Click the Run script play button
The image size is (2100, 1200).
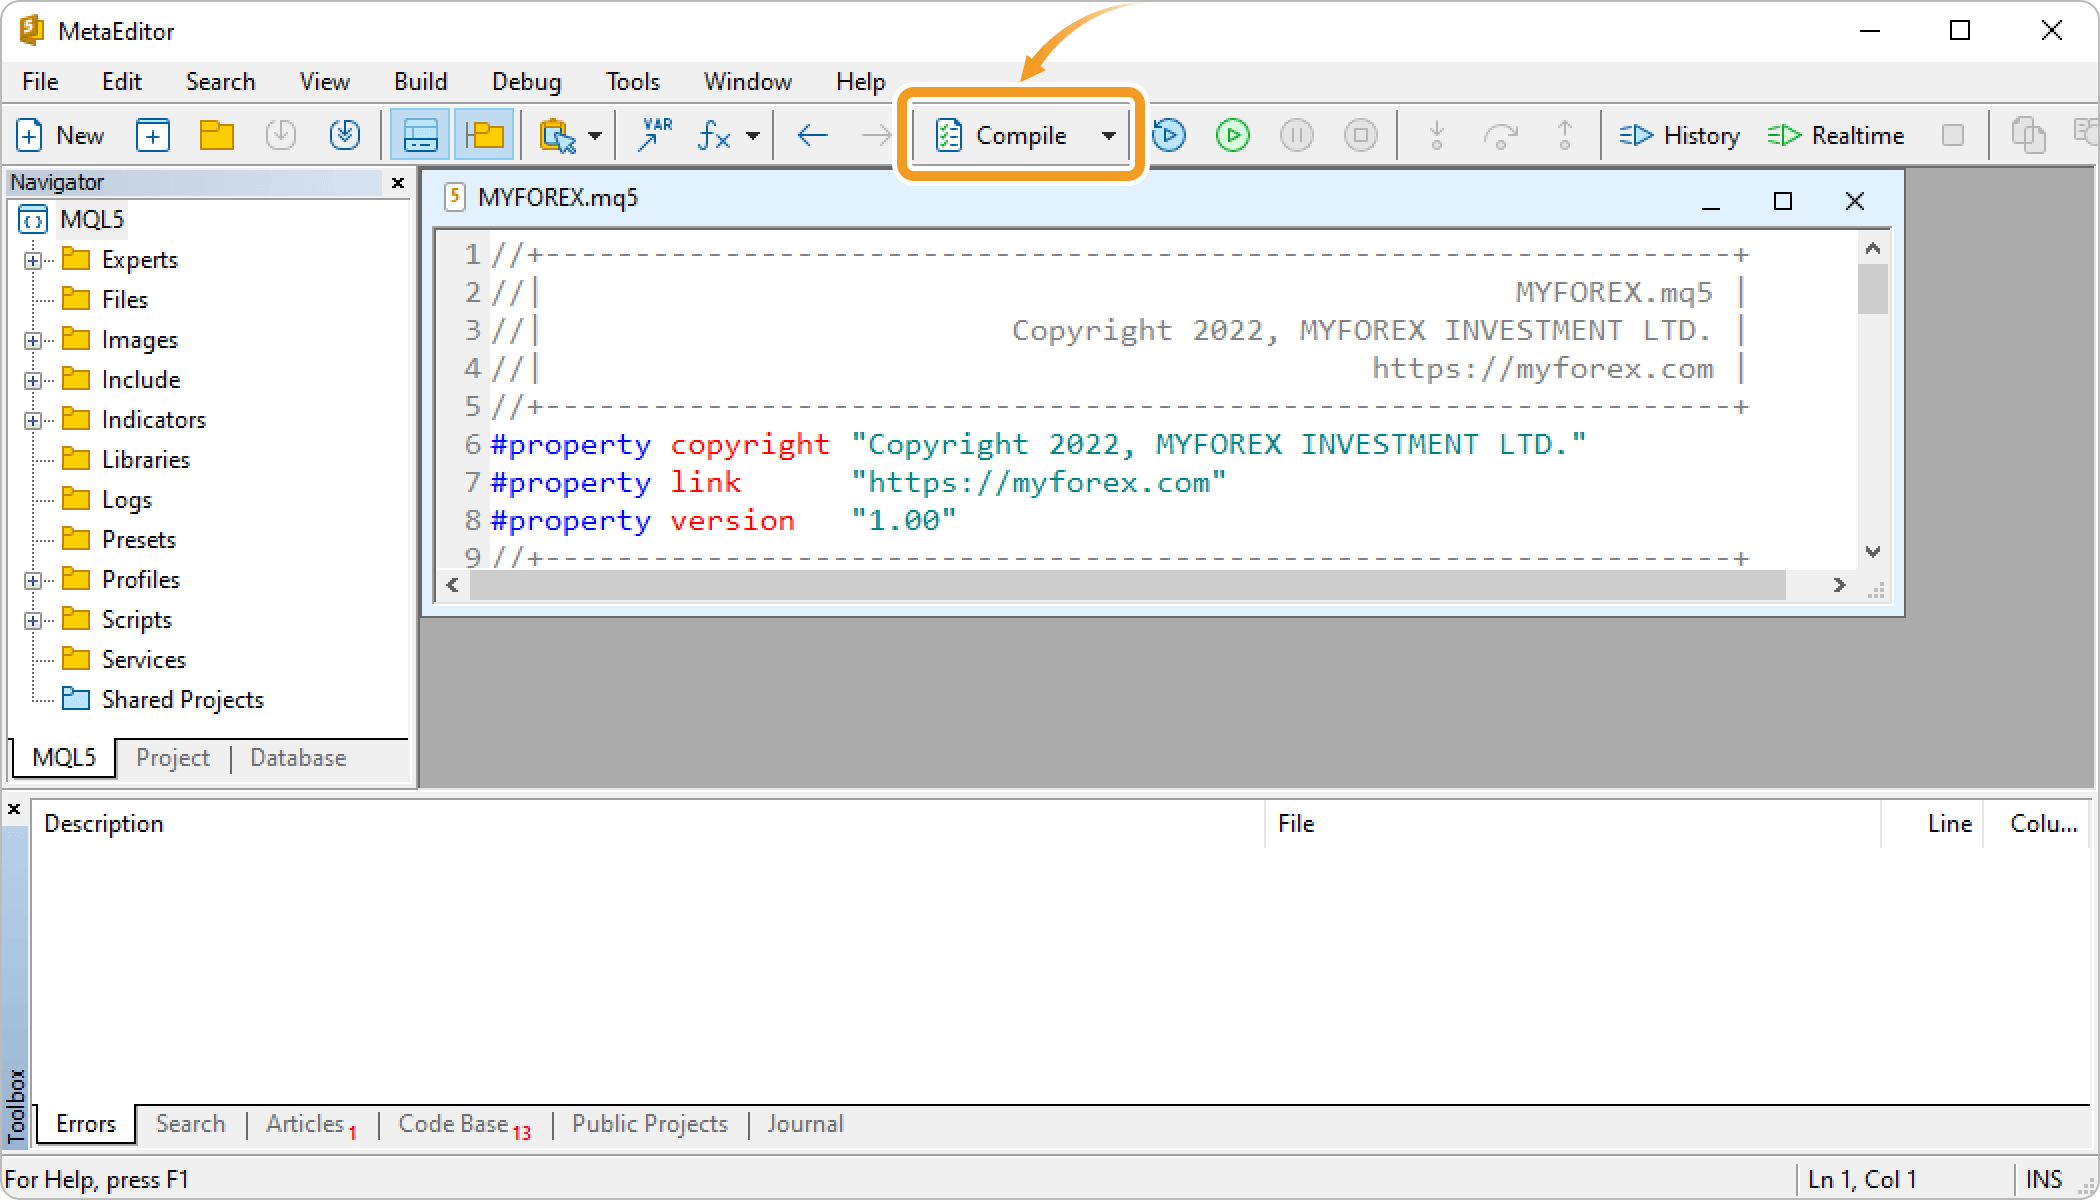pyautogui.click(x=1233, y=136)
